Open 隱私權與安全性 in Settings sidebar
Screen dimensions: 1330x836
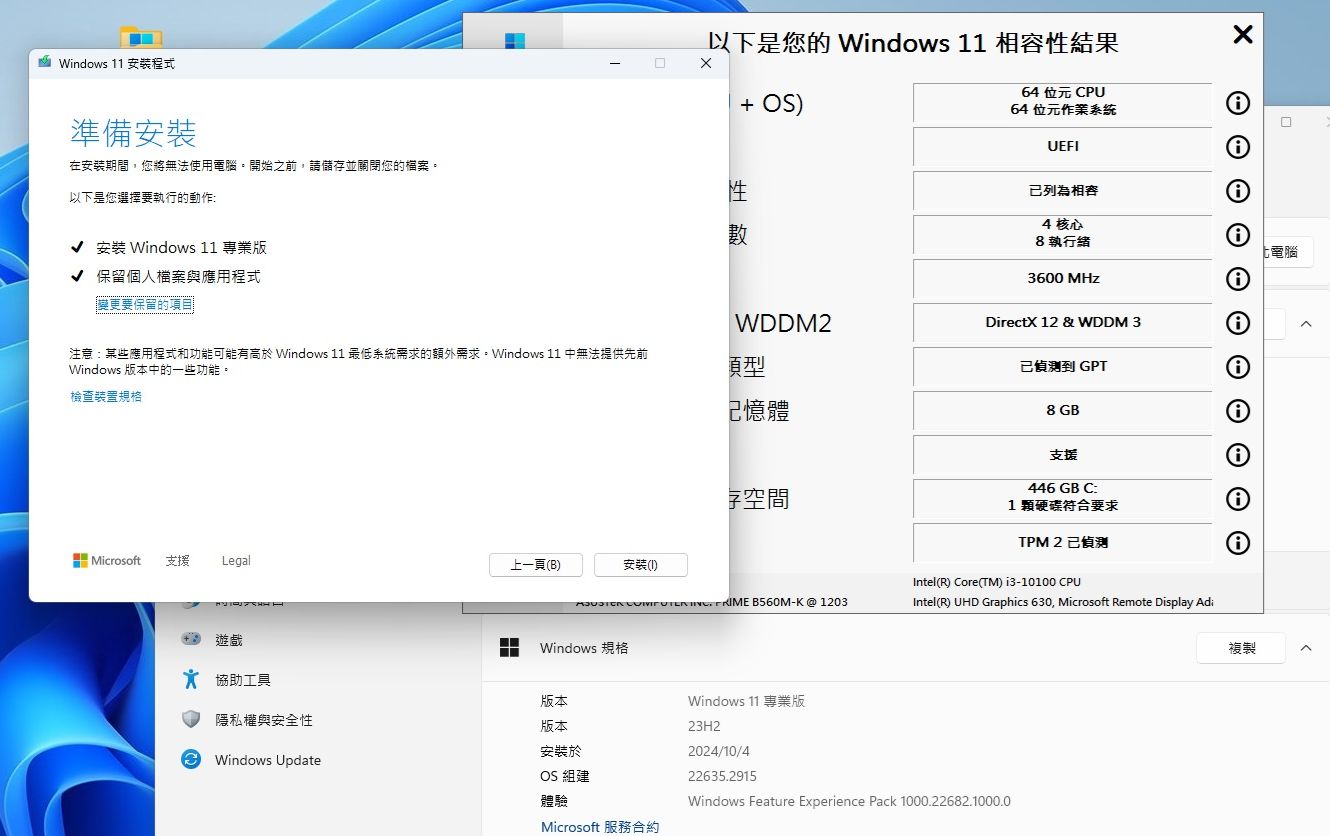264,720
